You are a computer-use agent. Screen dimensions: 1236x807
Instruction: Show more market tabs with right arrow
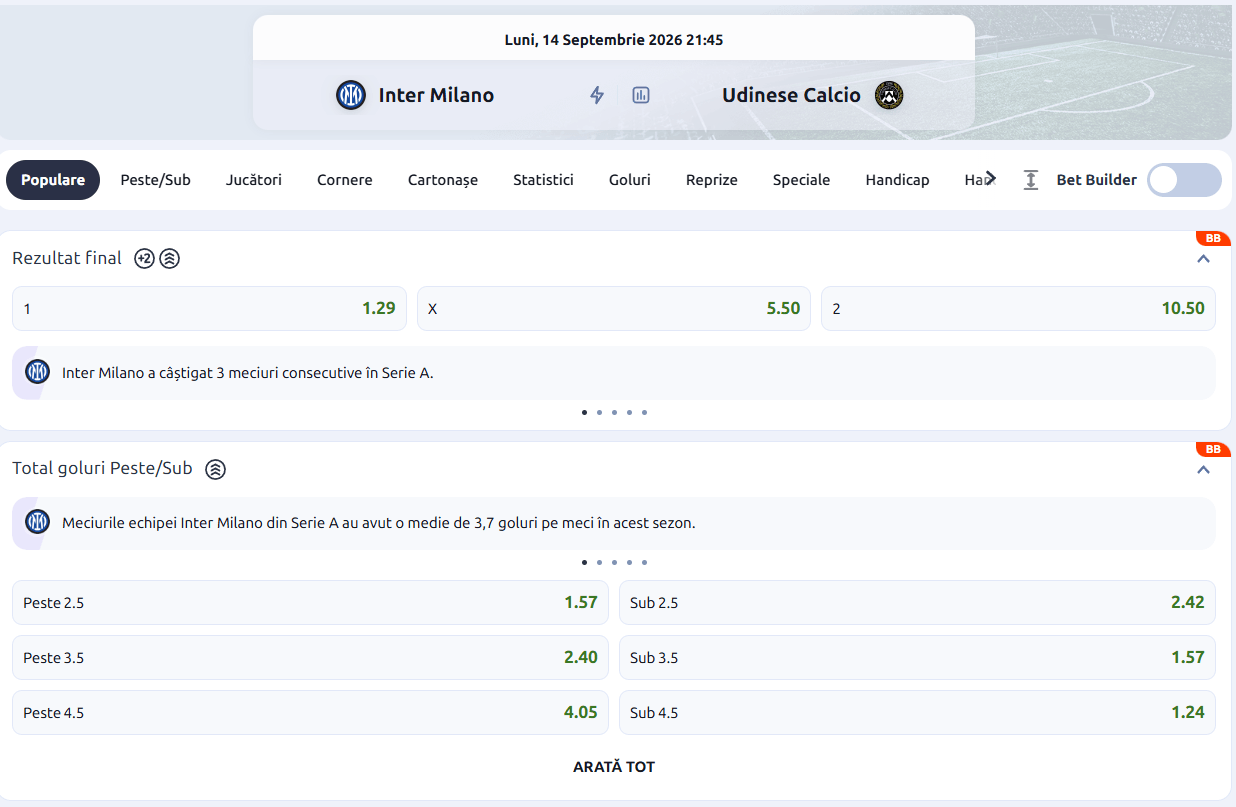point(991,178)
